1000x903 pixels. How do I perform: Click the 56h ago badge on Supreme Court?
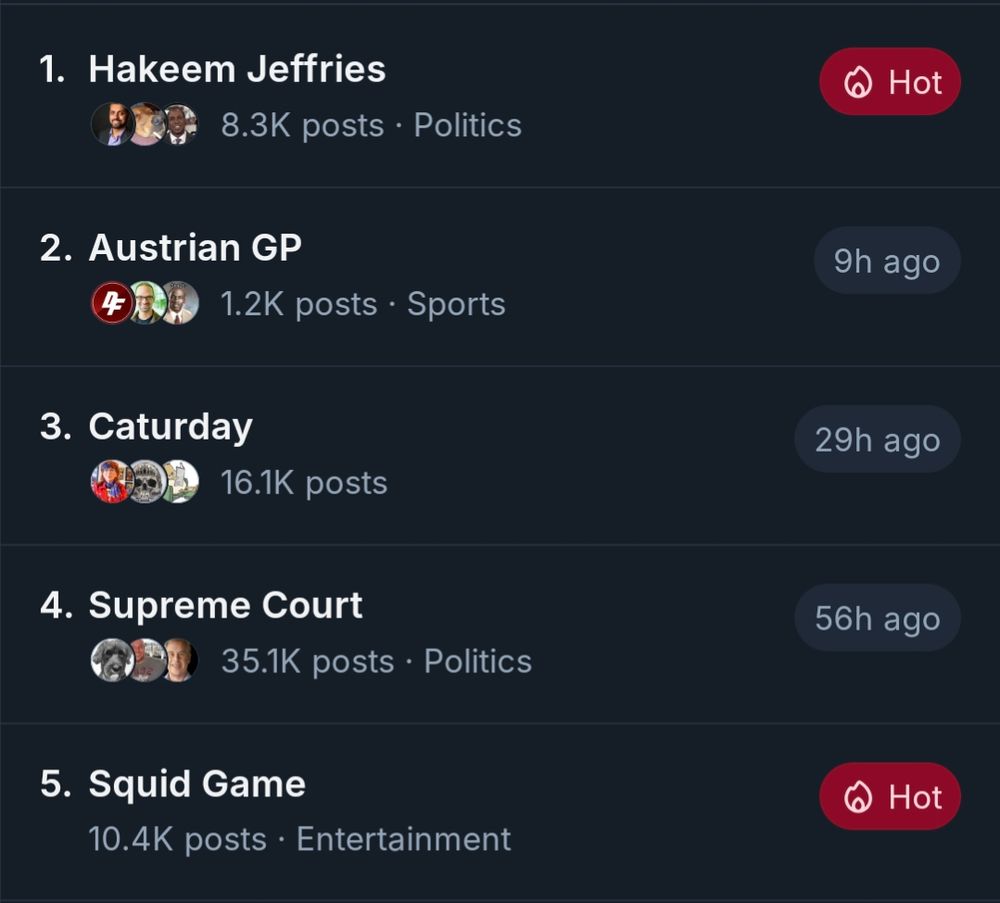click(x=877, y=618)
